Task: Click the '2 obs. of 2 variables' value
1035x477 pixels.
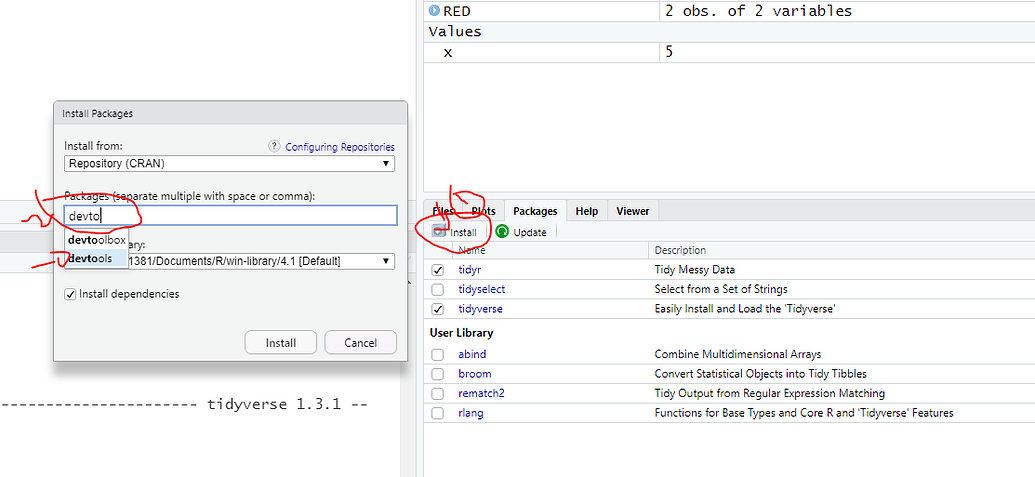Action: coord(758,11)
